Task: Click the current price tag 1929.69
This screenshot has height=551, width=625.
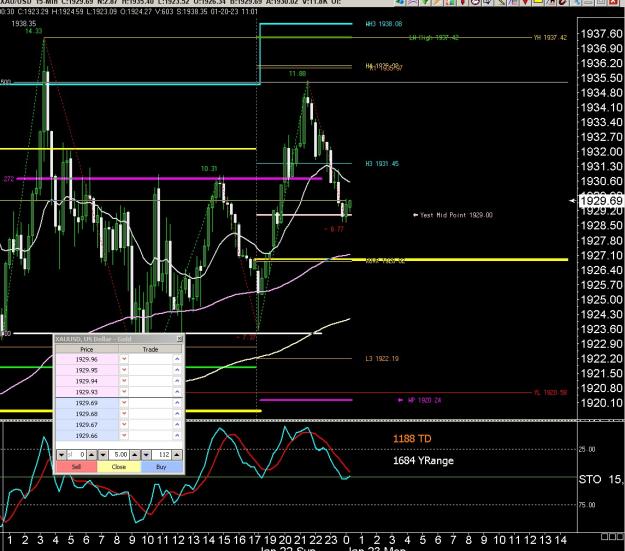Action: click(x=601, y=201)
